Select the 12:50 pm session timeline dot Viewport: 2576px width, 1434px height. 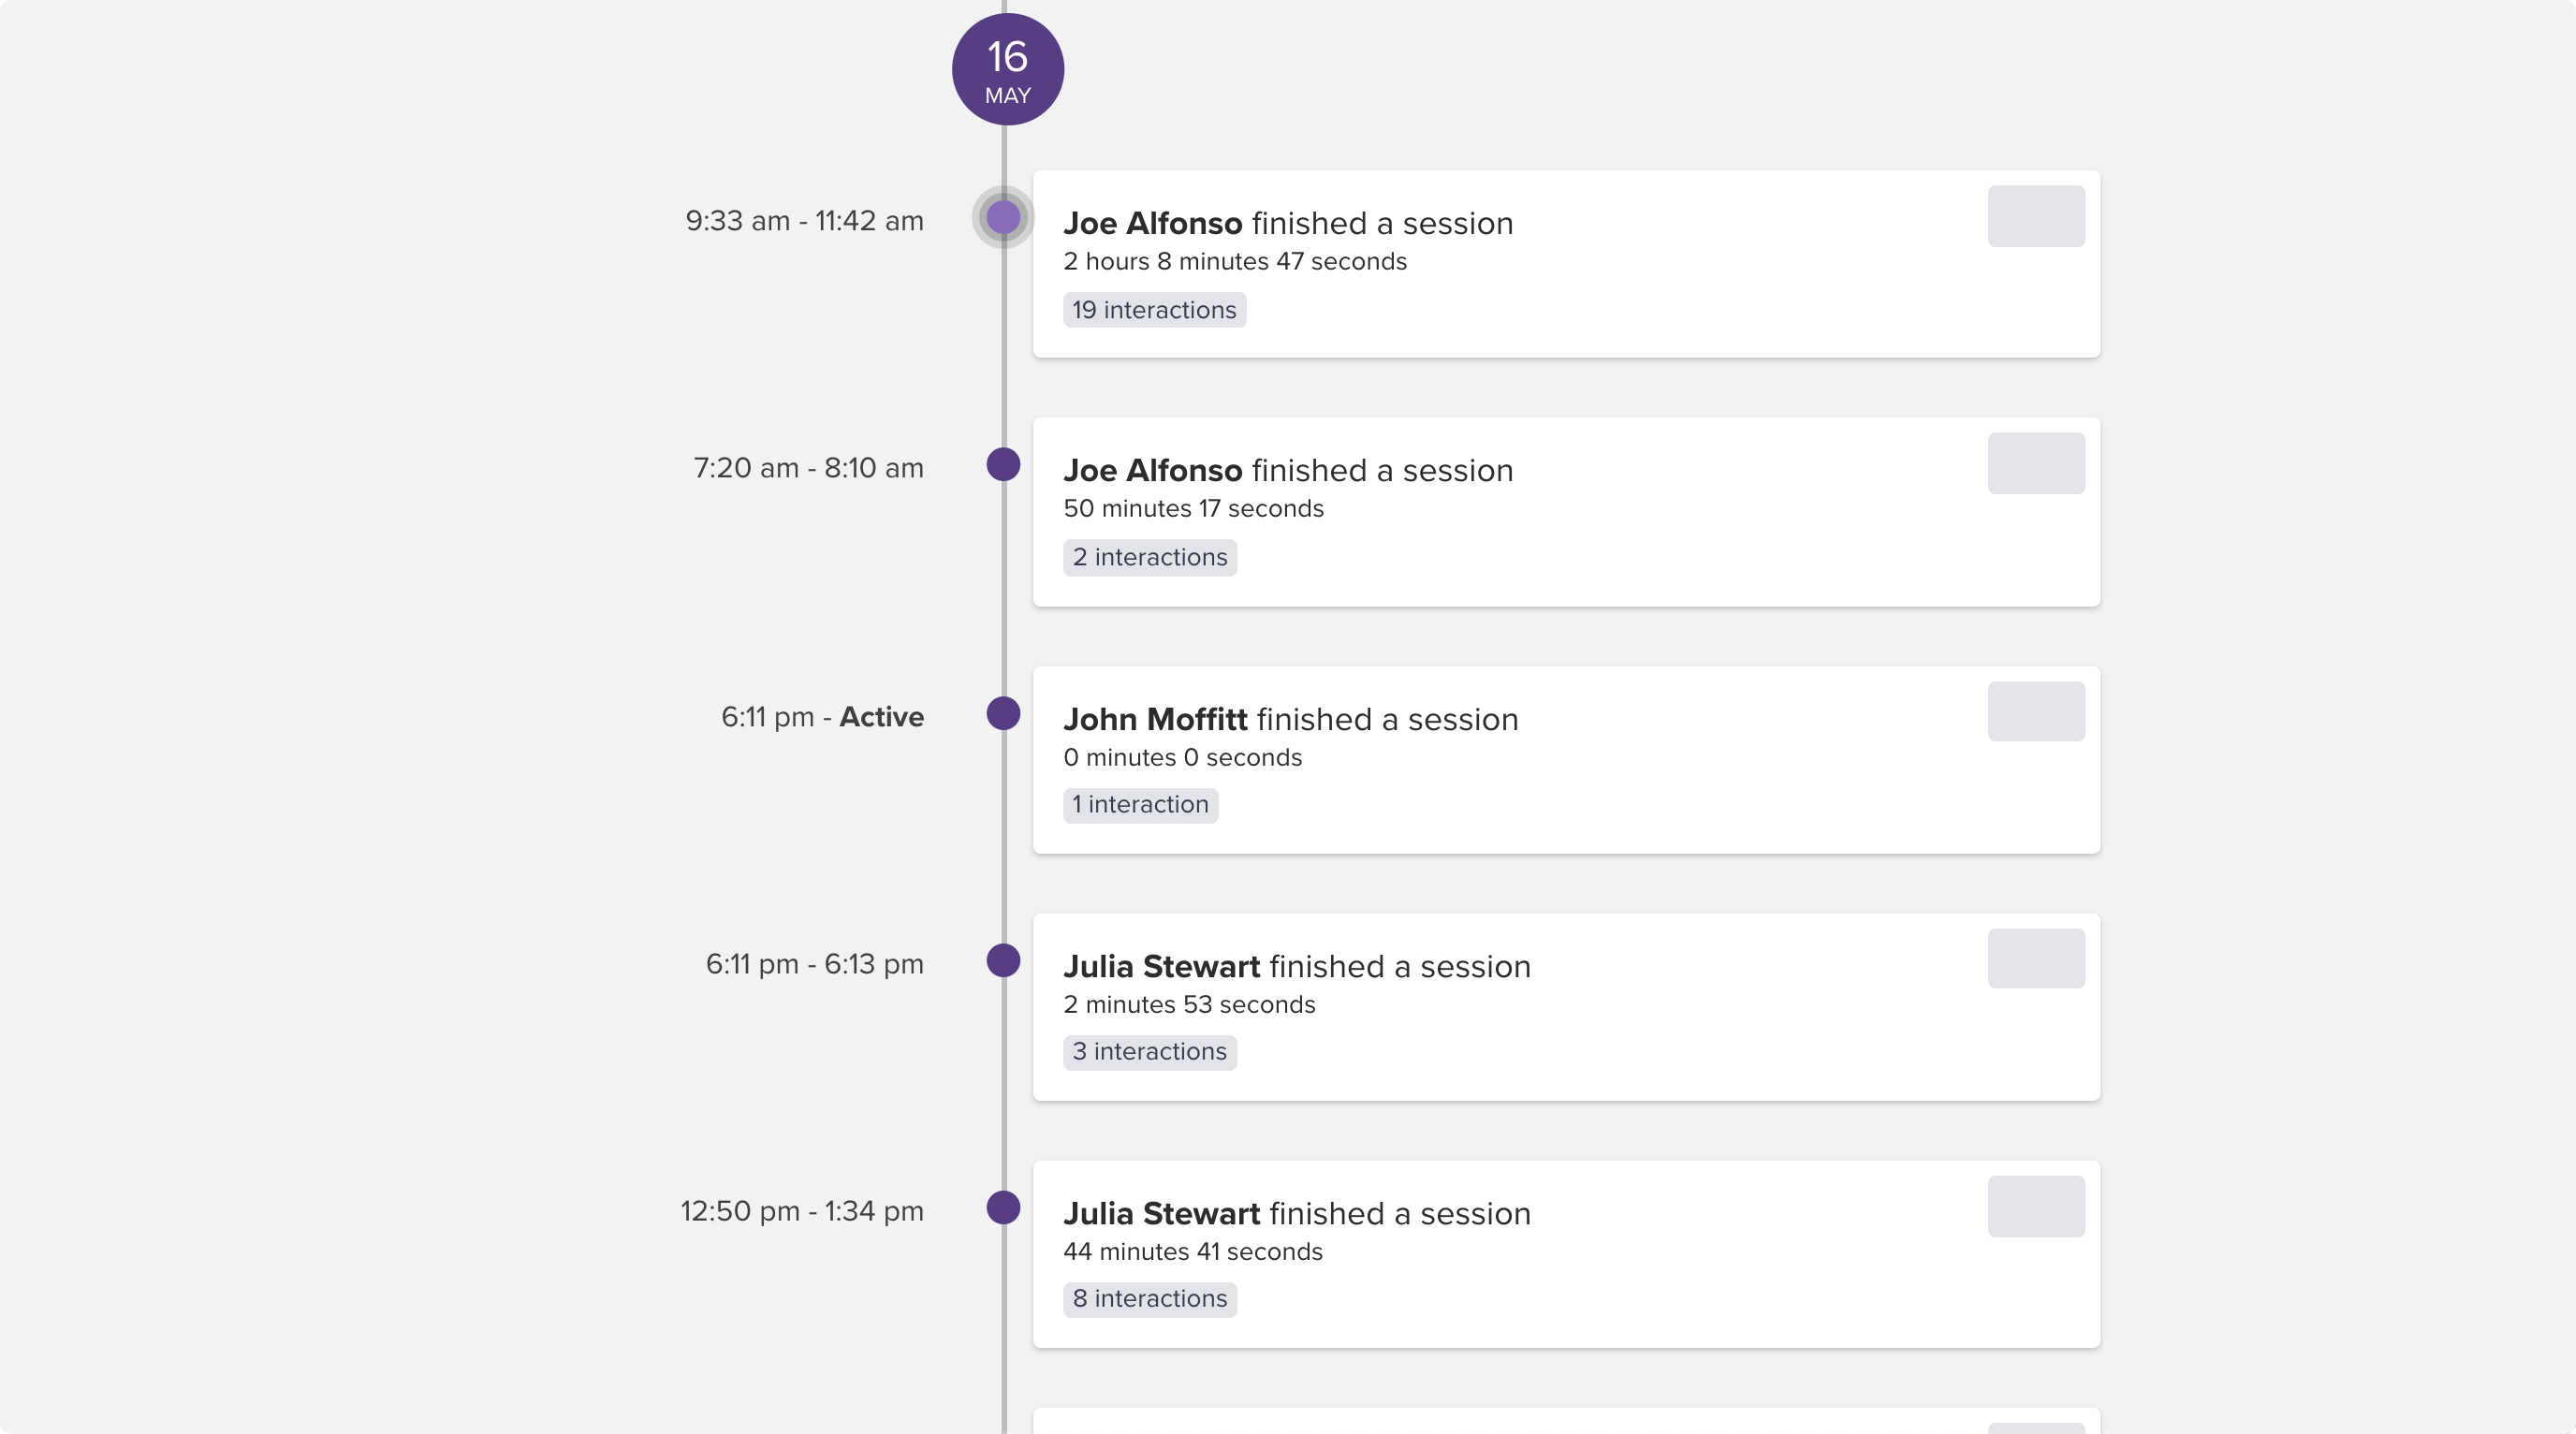(1003, 1207)
